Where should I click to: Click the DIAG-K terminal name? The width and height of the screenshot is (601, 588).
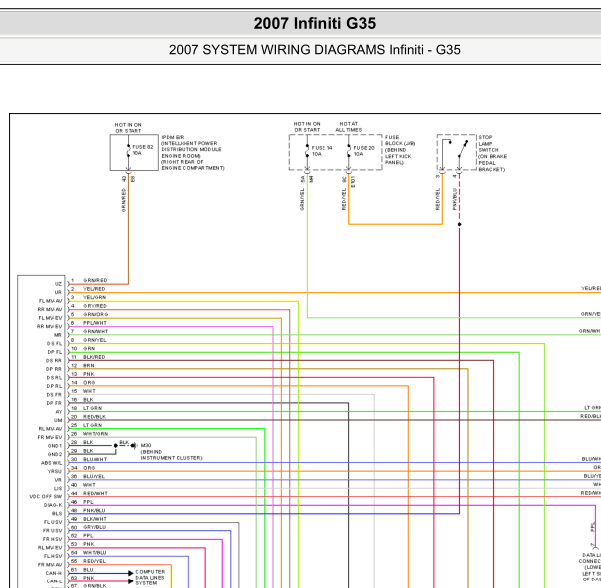[x=53, y=505]
